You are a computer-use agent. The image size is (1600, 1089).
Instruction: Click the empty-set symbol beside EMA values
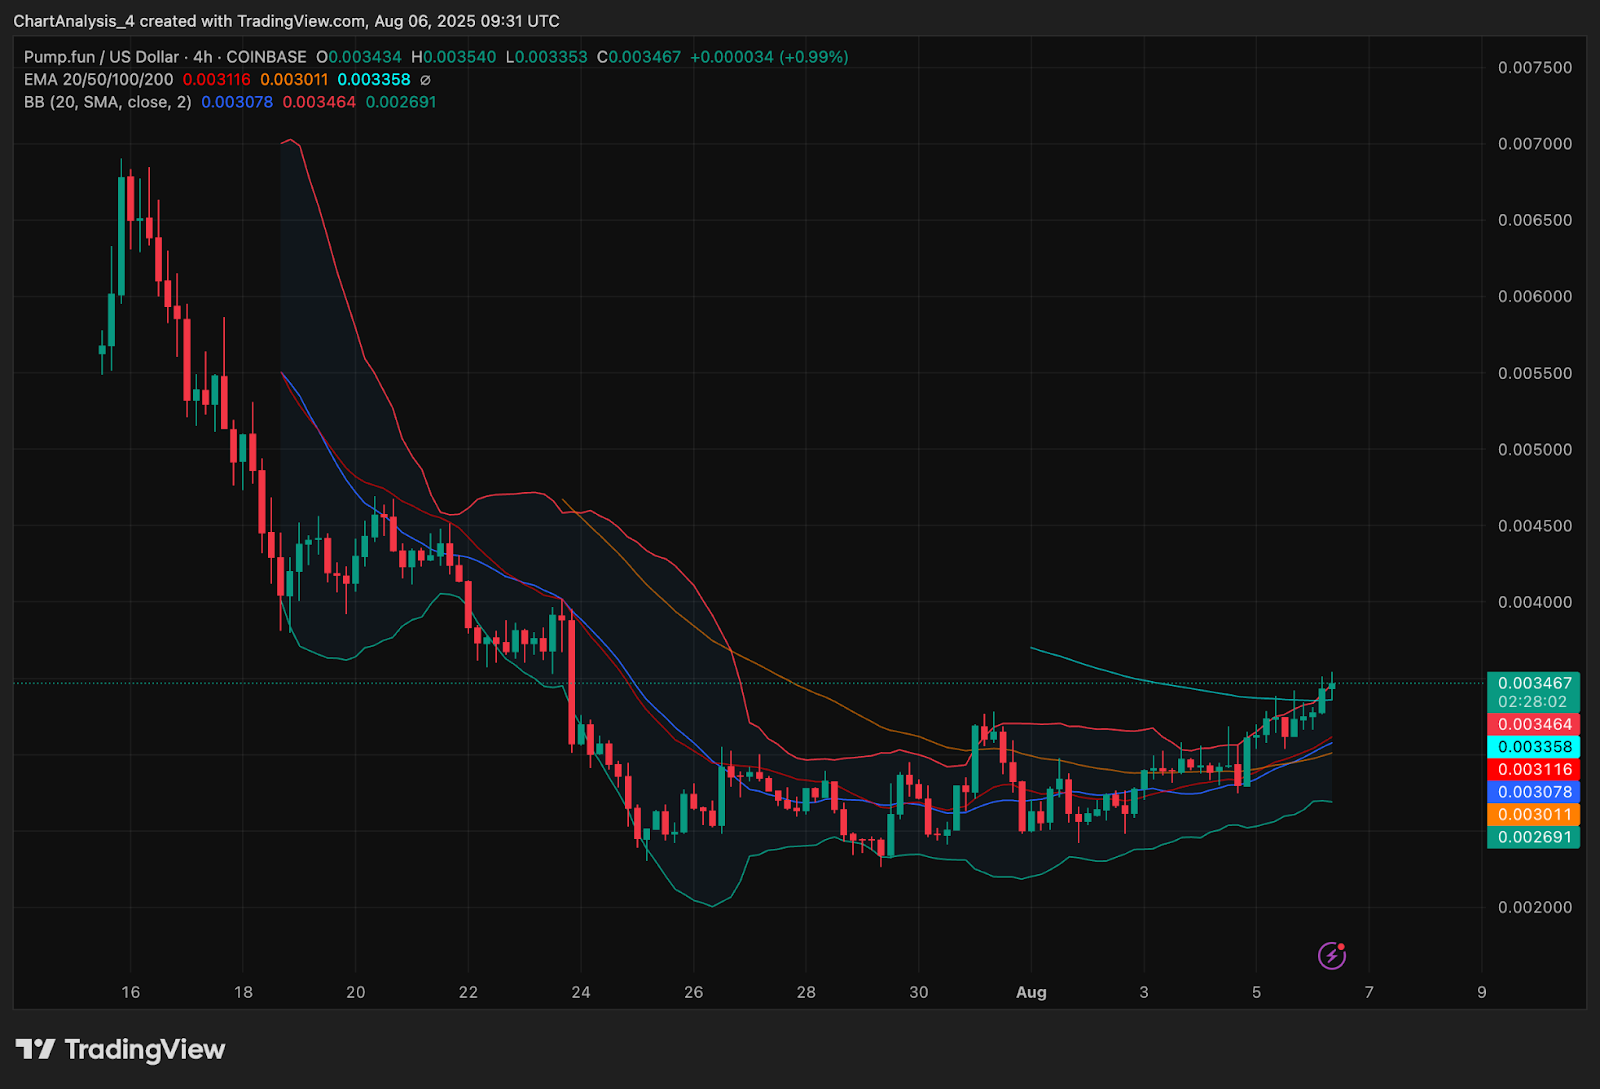pyautogui.click(x=425, y=80)
